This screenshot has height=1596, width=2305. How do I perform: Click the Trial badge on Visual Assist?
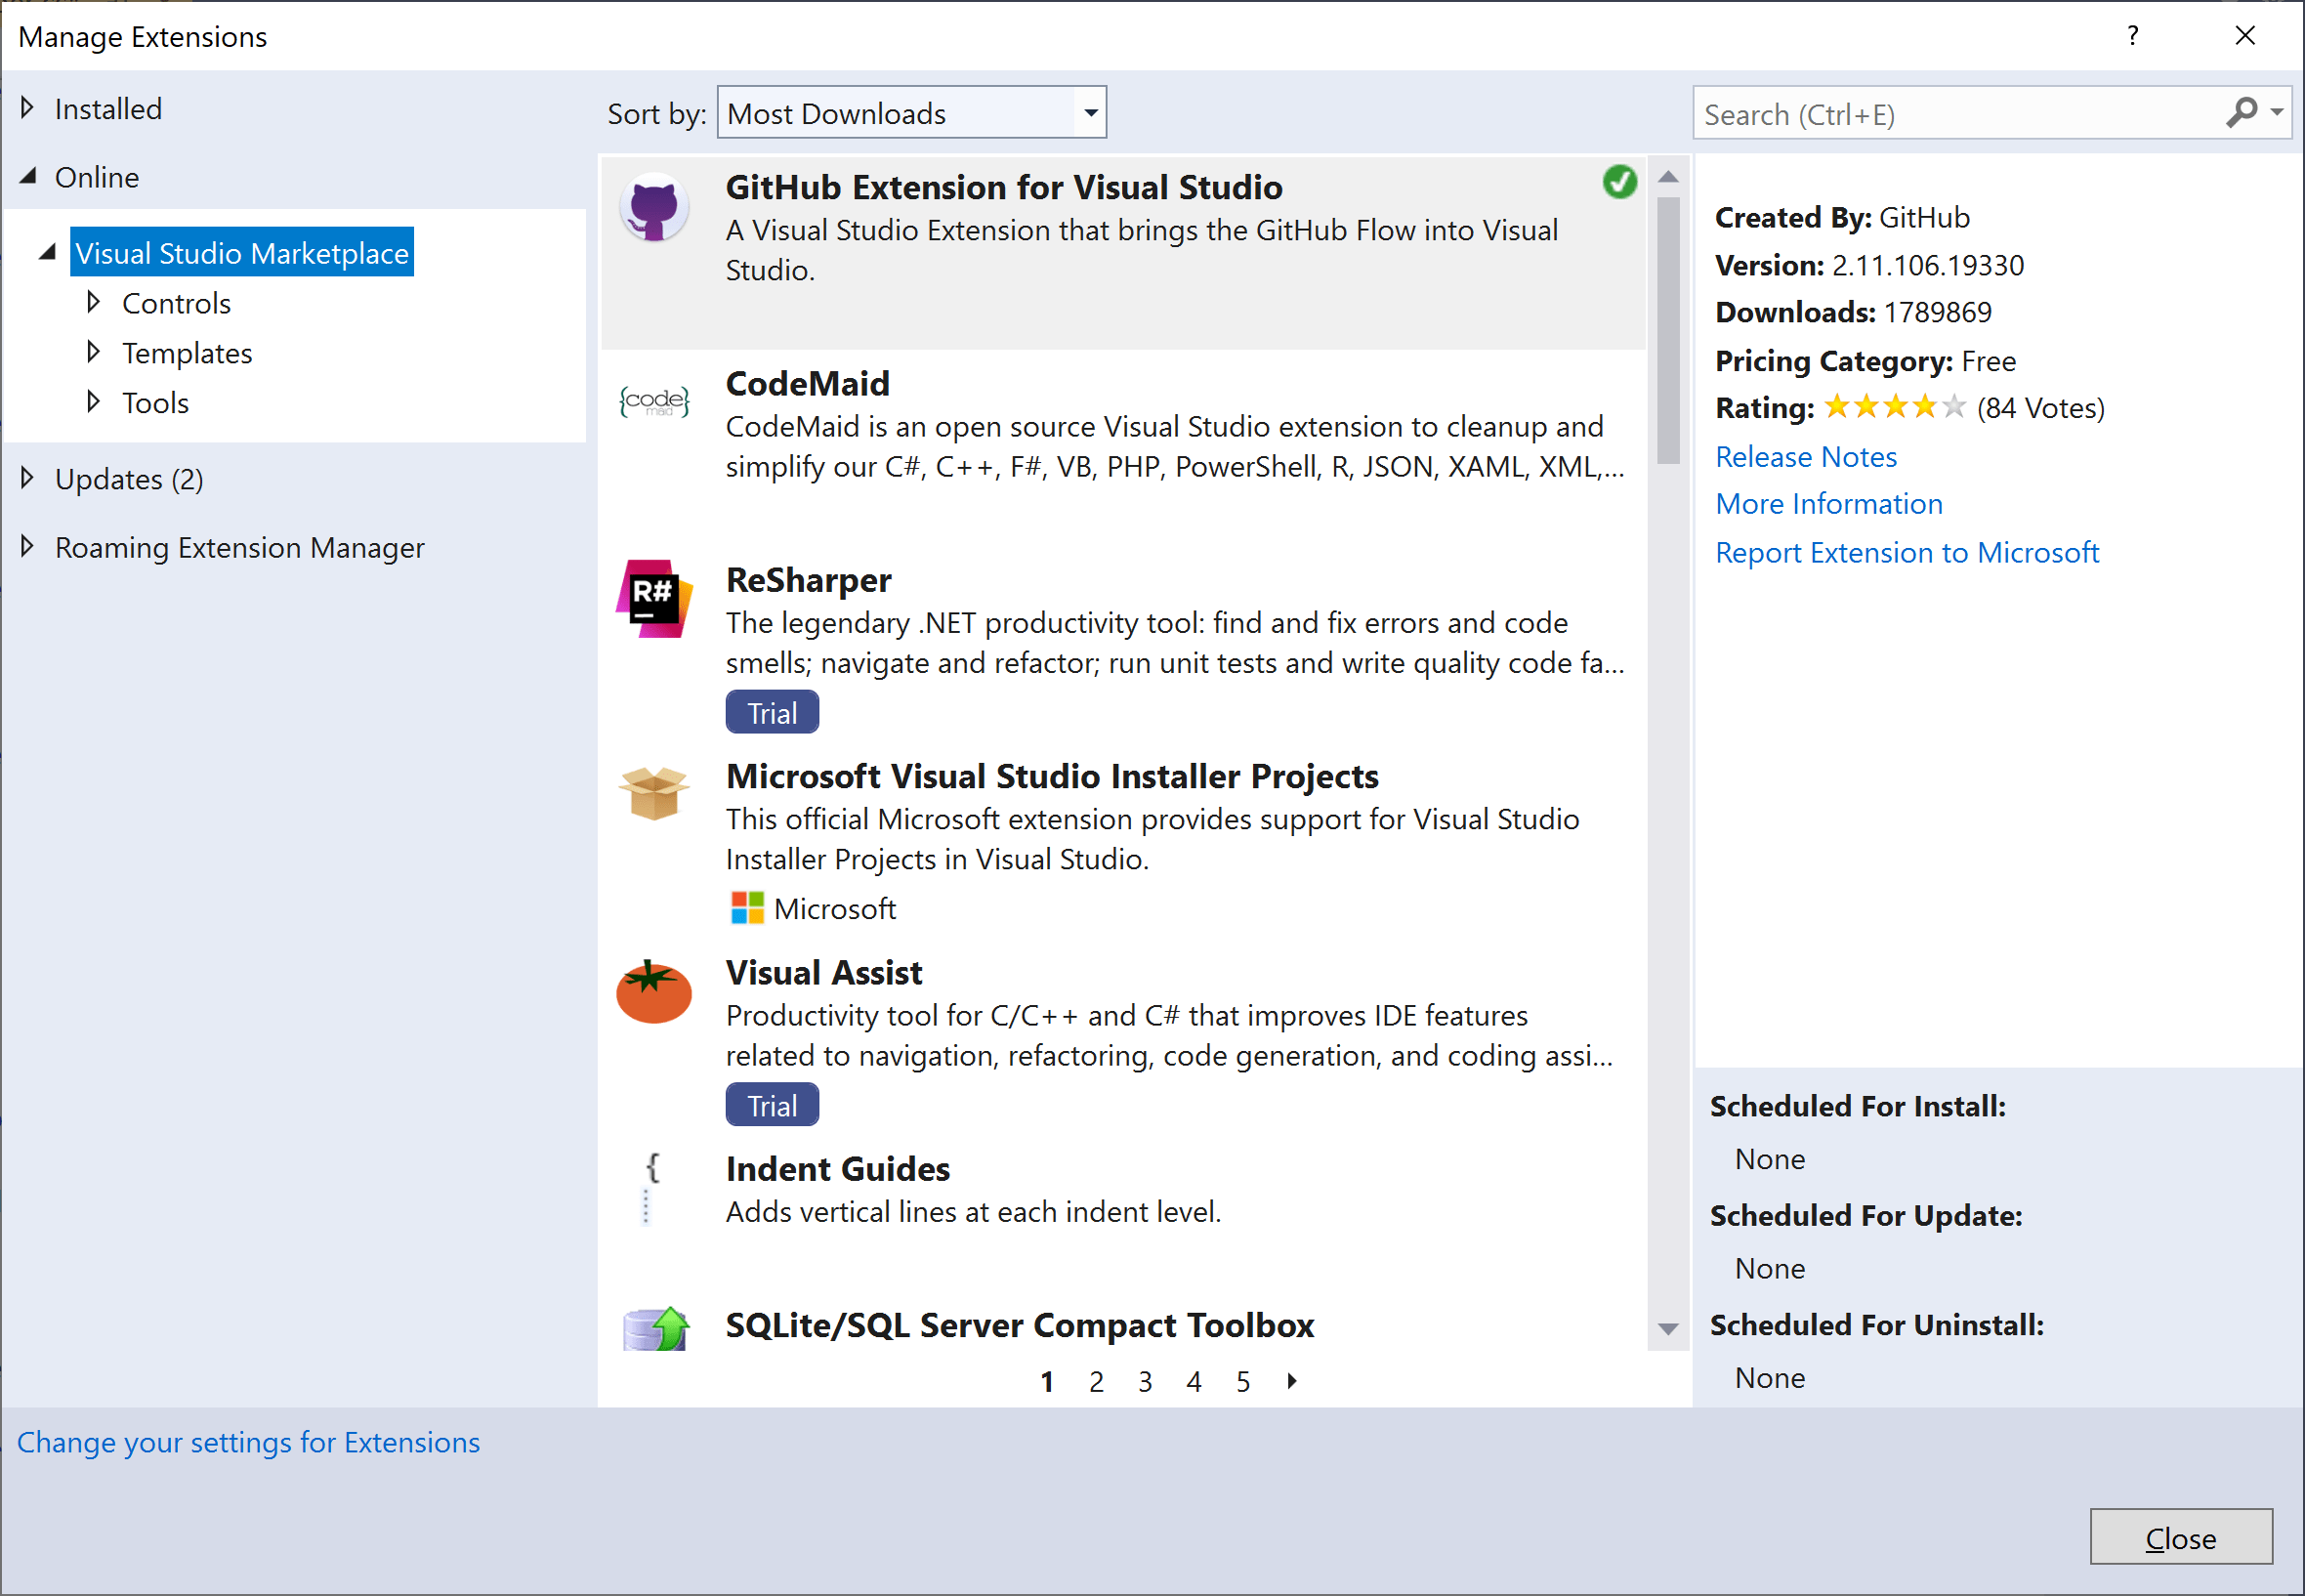[771, 1104]
